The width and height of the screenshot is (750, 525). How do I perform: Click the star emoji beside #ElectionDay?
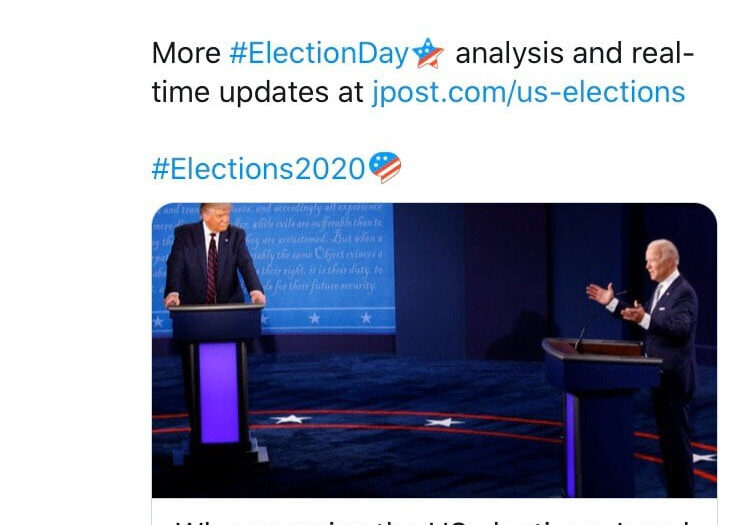tap(428, 53)
